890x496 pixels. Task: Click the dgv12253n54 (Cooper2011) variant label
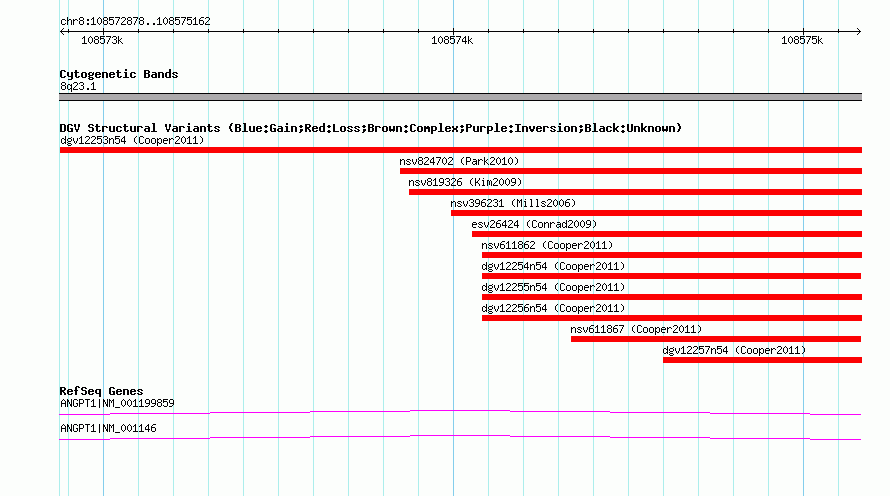pyautogui.click(x=132, y=140)
